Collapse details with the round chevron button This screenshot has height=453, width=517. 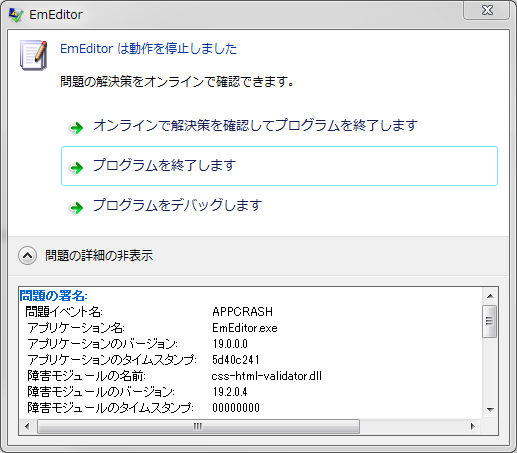pyautogui.click(x=27, y=256)
